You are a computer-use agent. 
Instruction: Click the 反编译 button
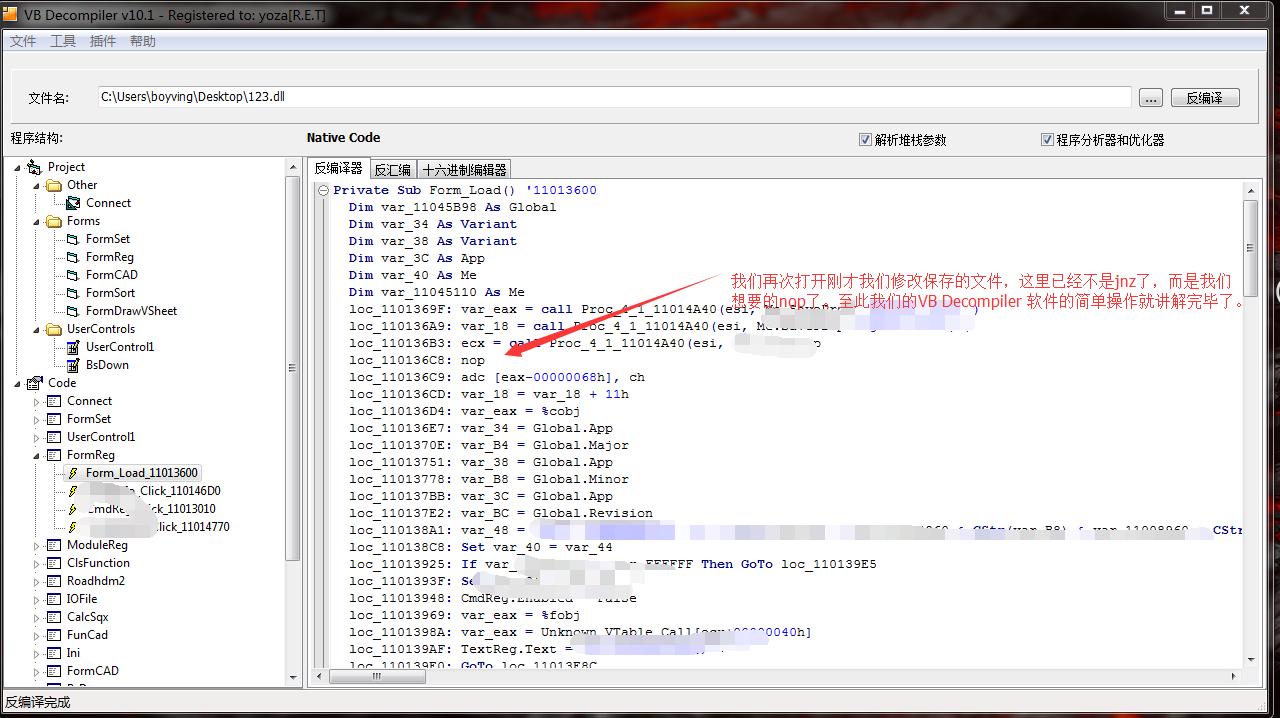coord(1205,97)
